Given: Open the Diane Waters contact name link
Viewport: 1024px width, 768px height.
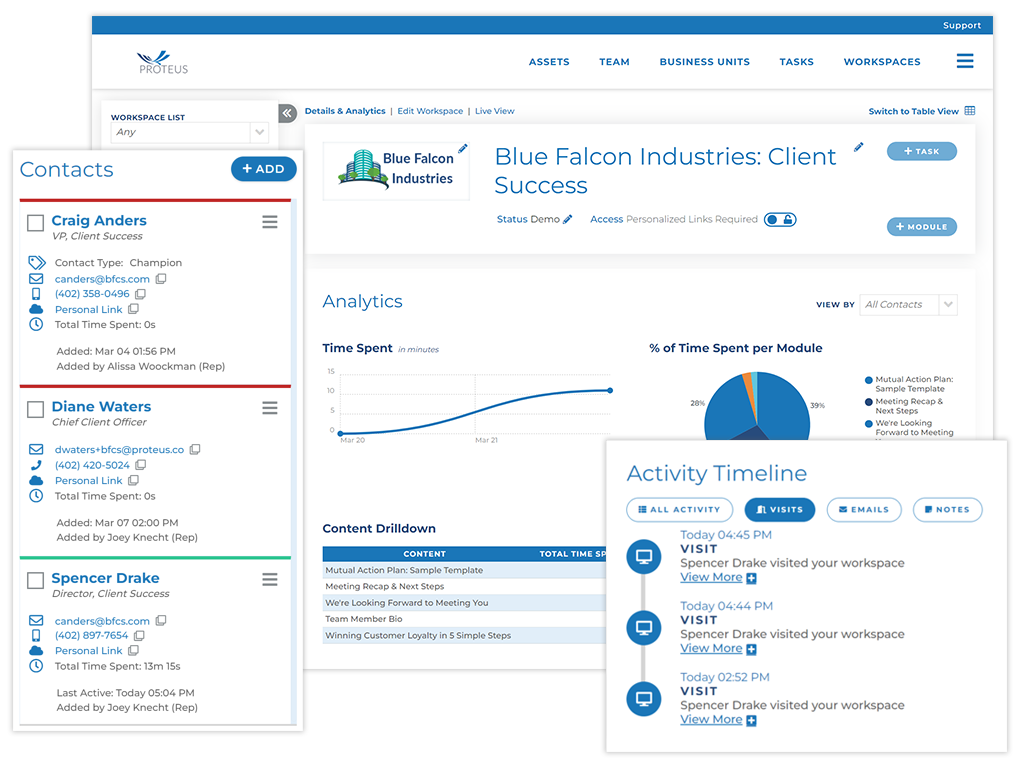Looking at the screenshot, I should click(101, 407).
